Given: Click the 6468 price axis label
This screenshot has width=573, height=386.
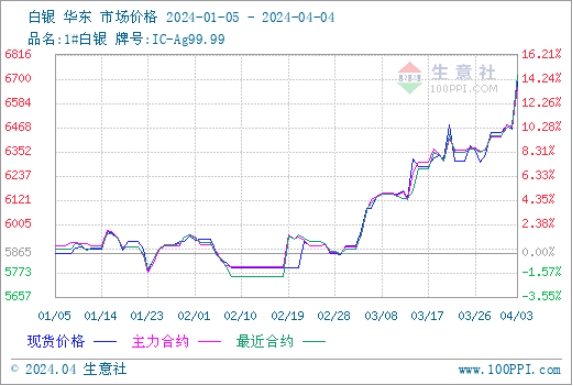Looking at the screenshot, I should [x=18, y=127].
